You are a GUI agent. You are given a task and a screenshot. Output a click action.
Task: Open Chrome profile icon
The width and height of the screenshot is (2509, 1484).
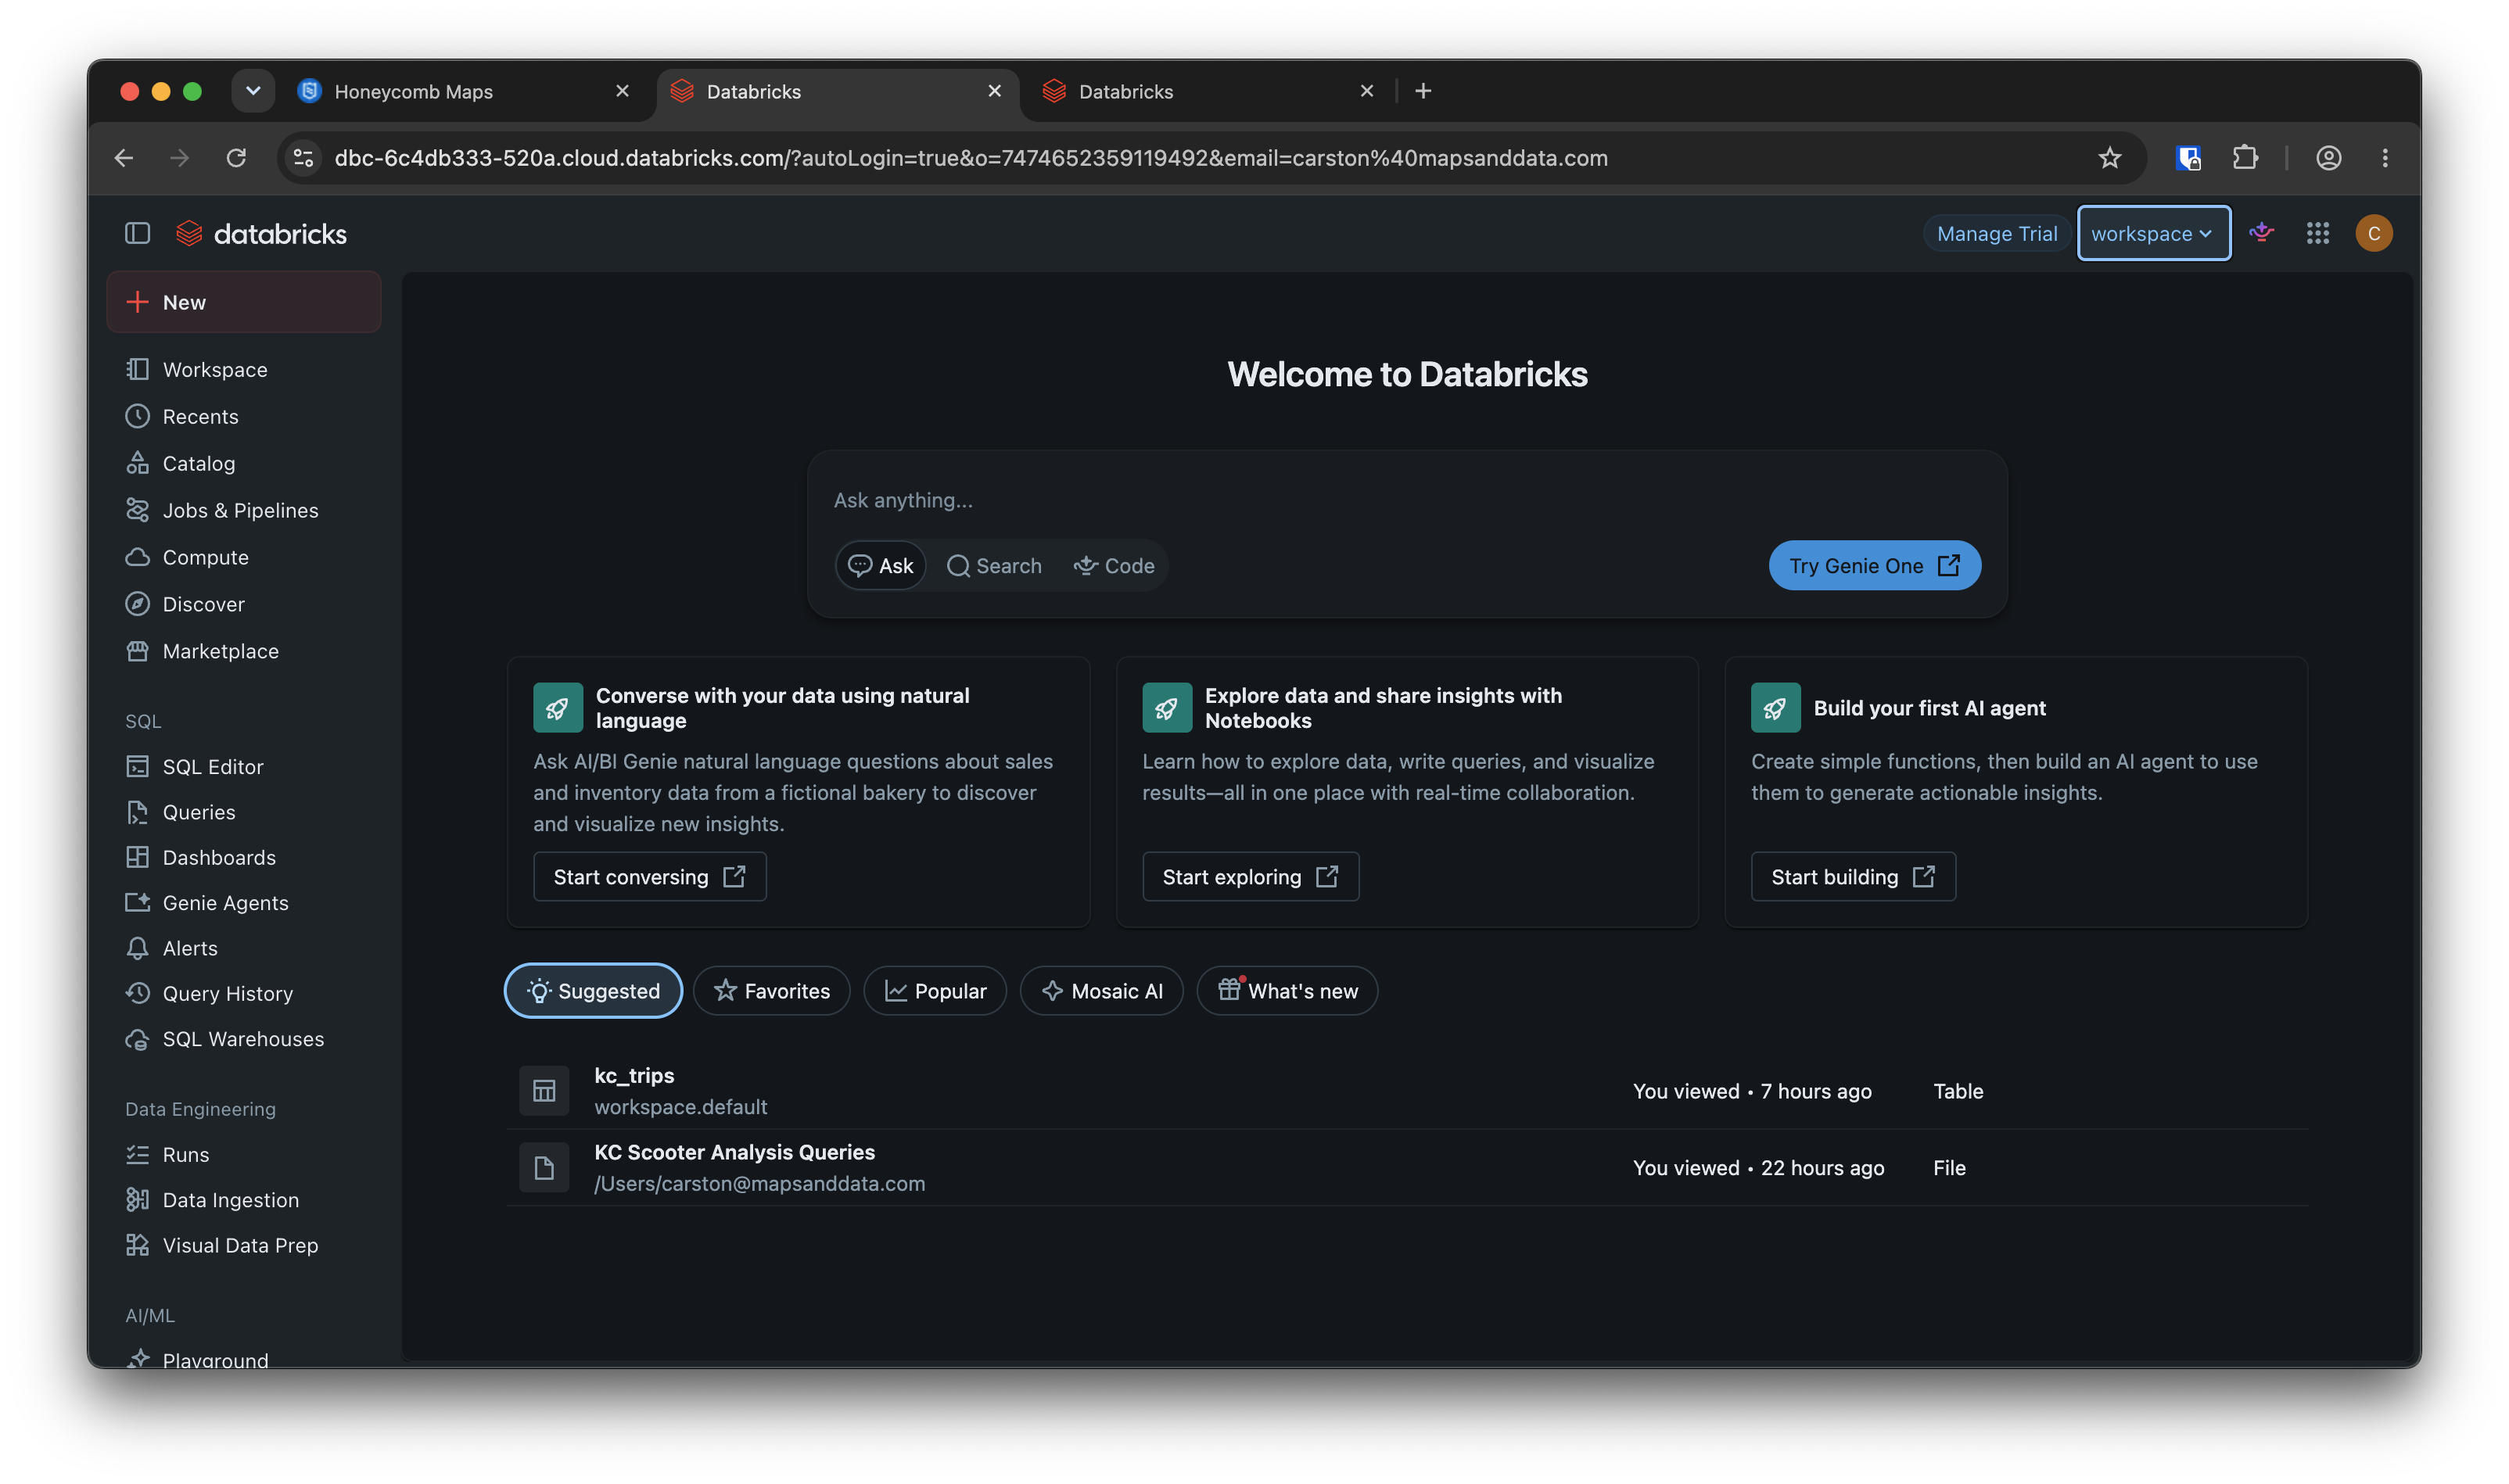point(2329,158)
